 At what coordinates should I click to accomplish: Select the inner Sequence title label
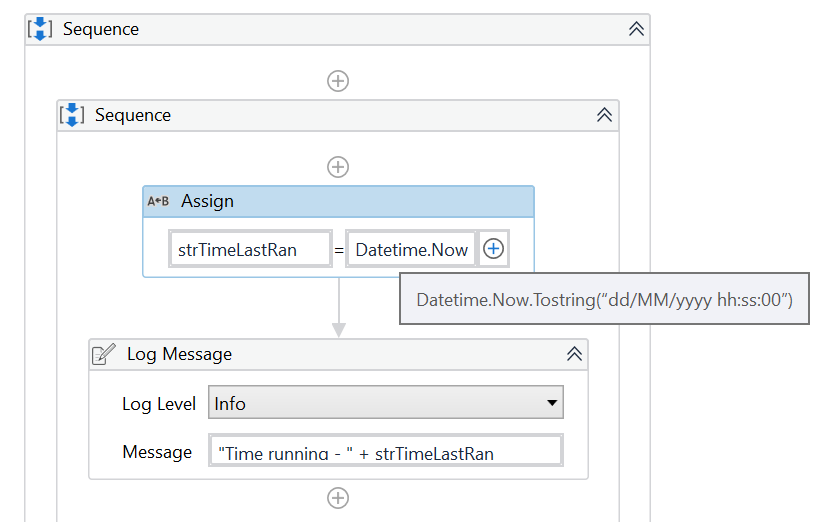pyautogui.click(x=133, y=115)
